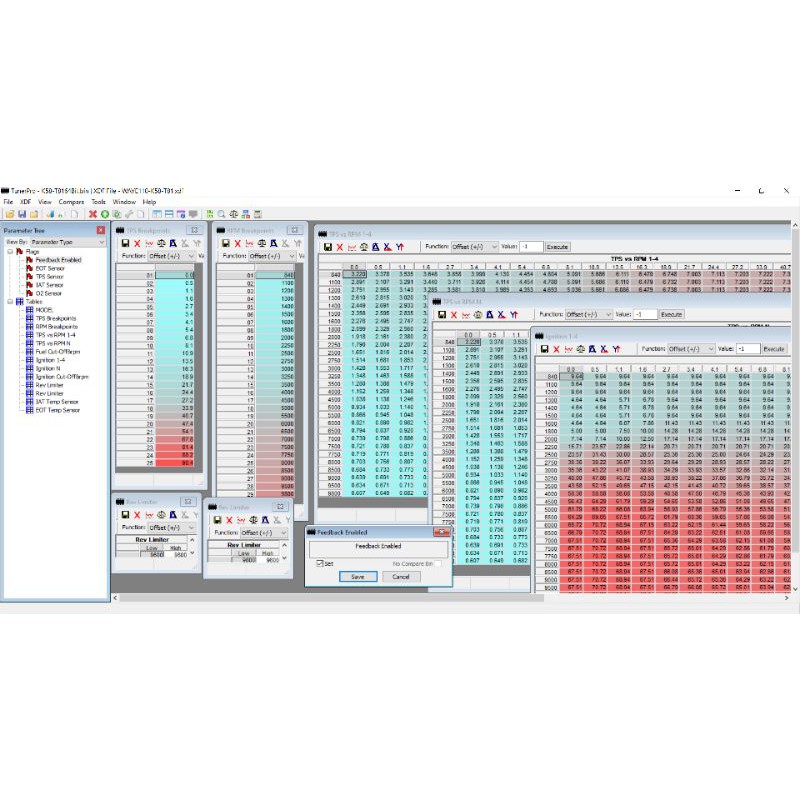The height and width of the screenshot is (800, 800).
Task: Toggle the No Compare Bin checkbox
Action: tap(437, 564)
